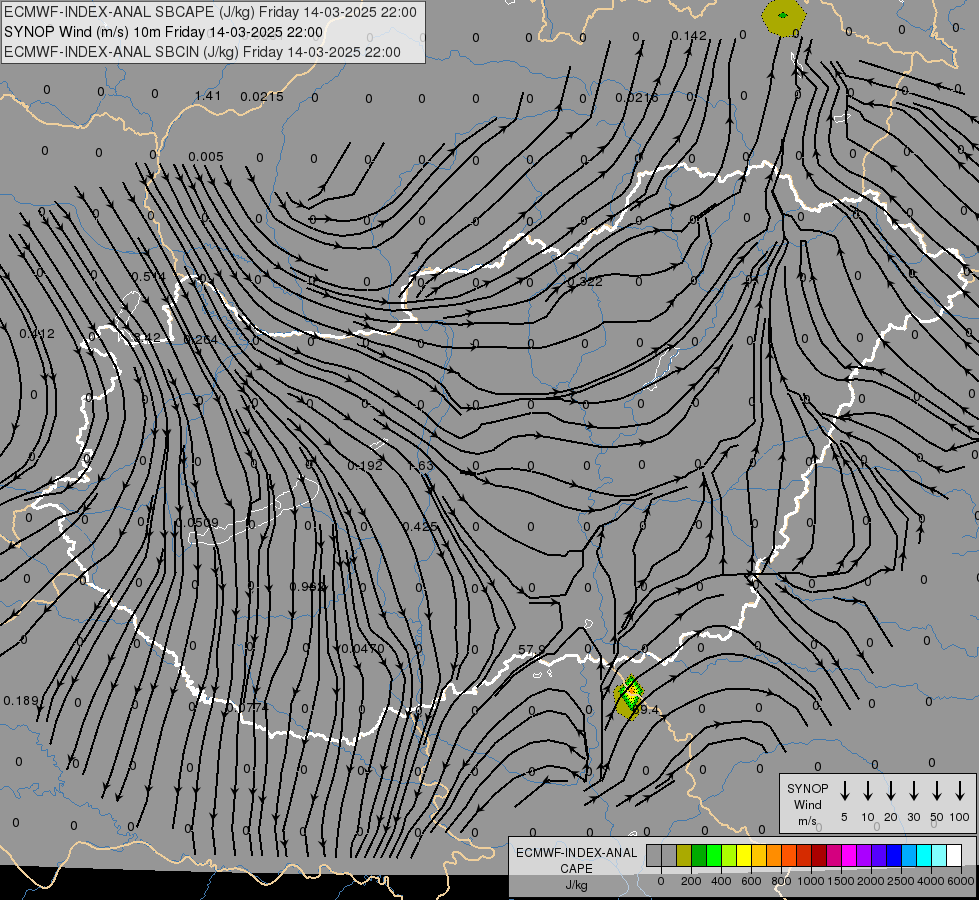
Task: Click the '200' CAPE scale label
Action: coord(691,881)
